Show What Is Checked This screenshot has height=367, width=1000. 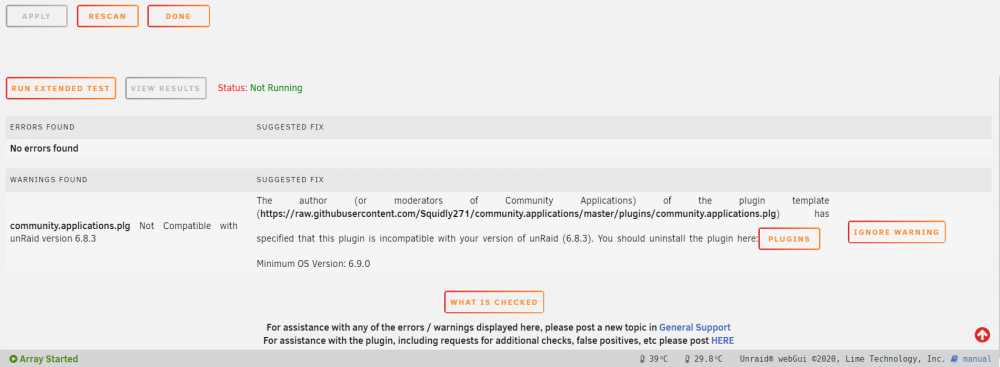[494, 302]
